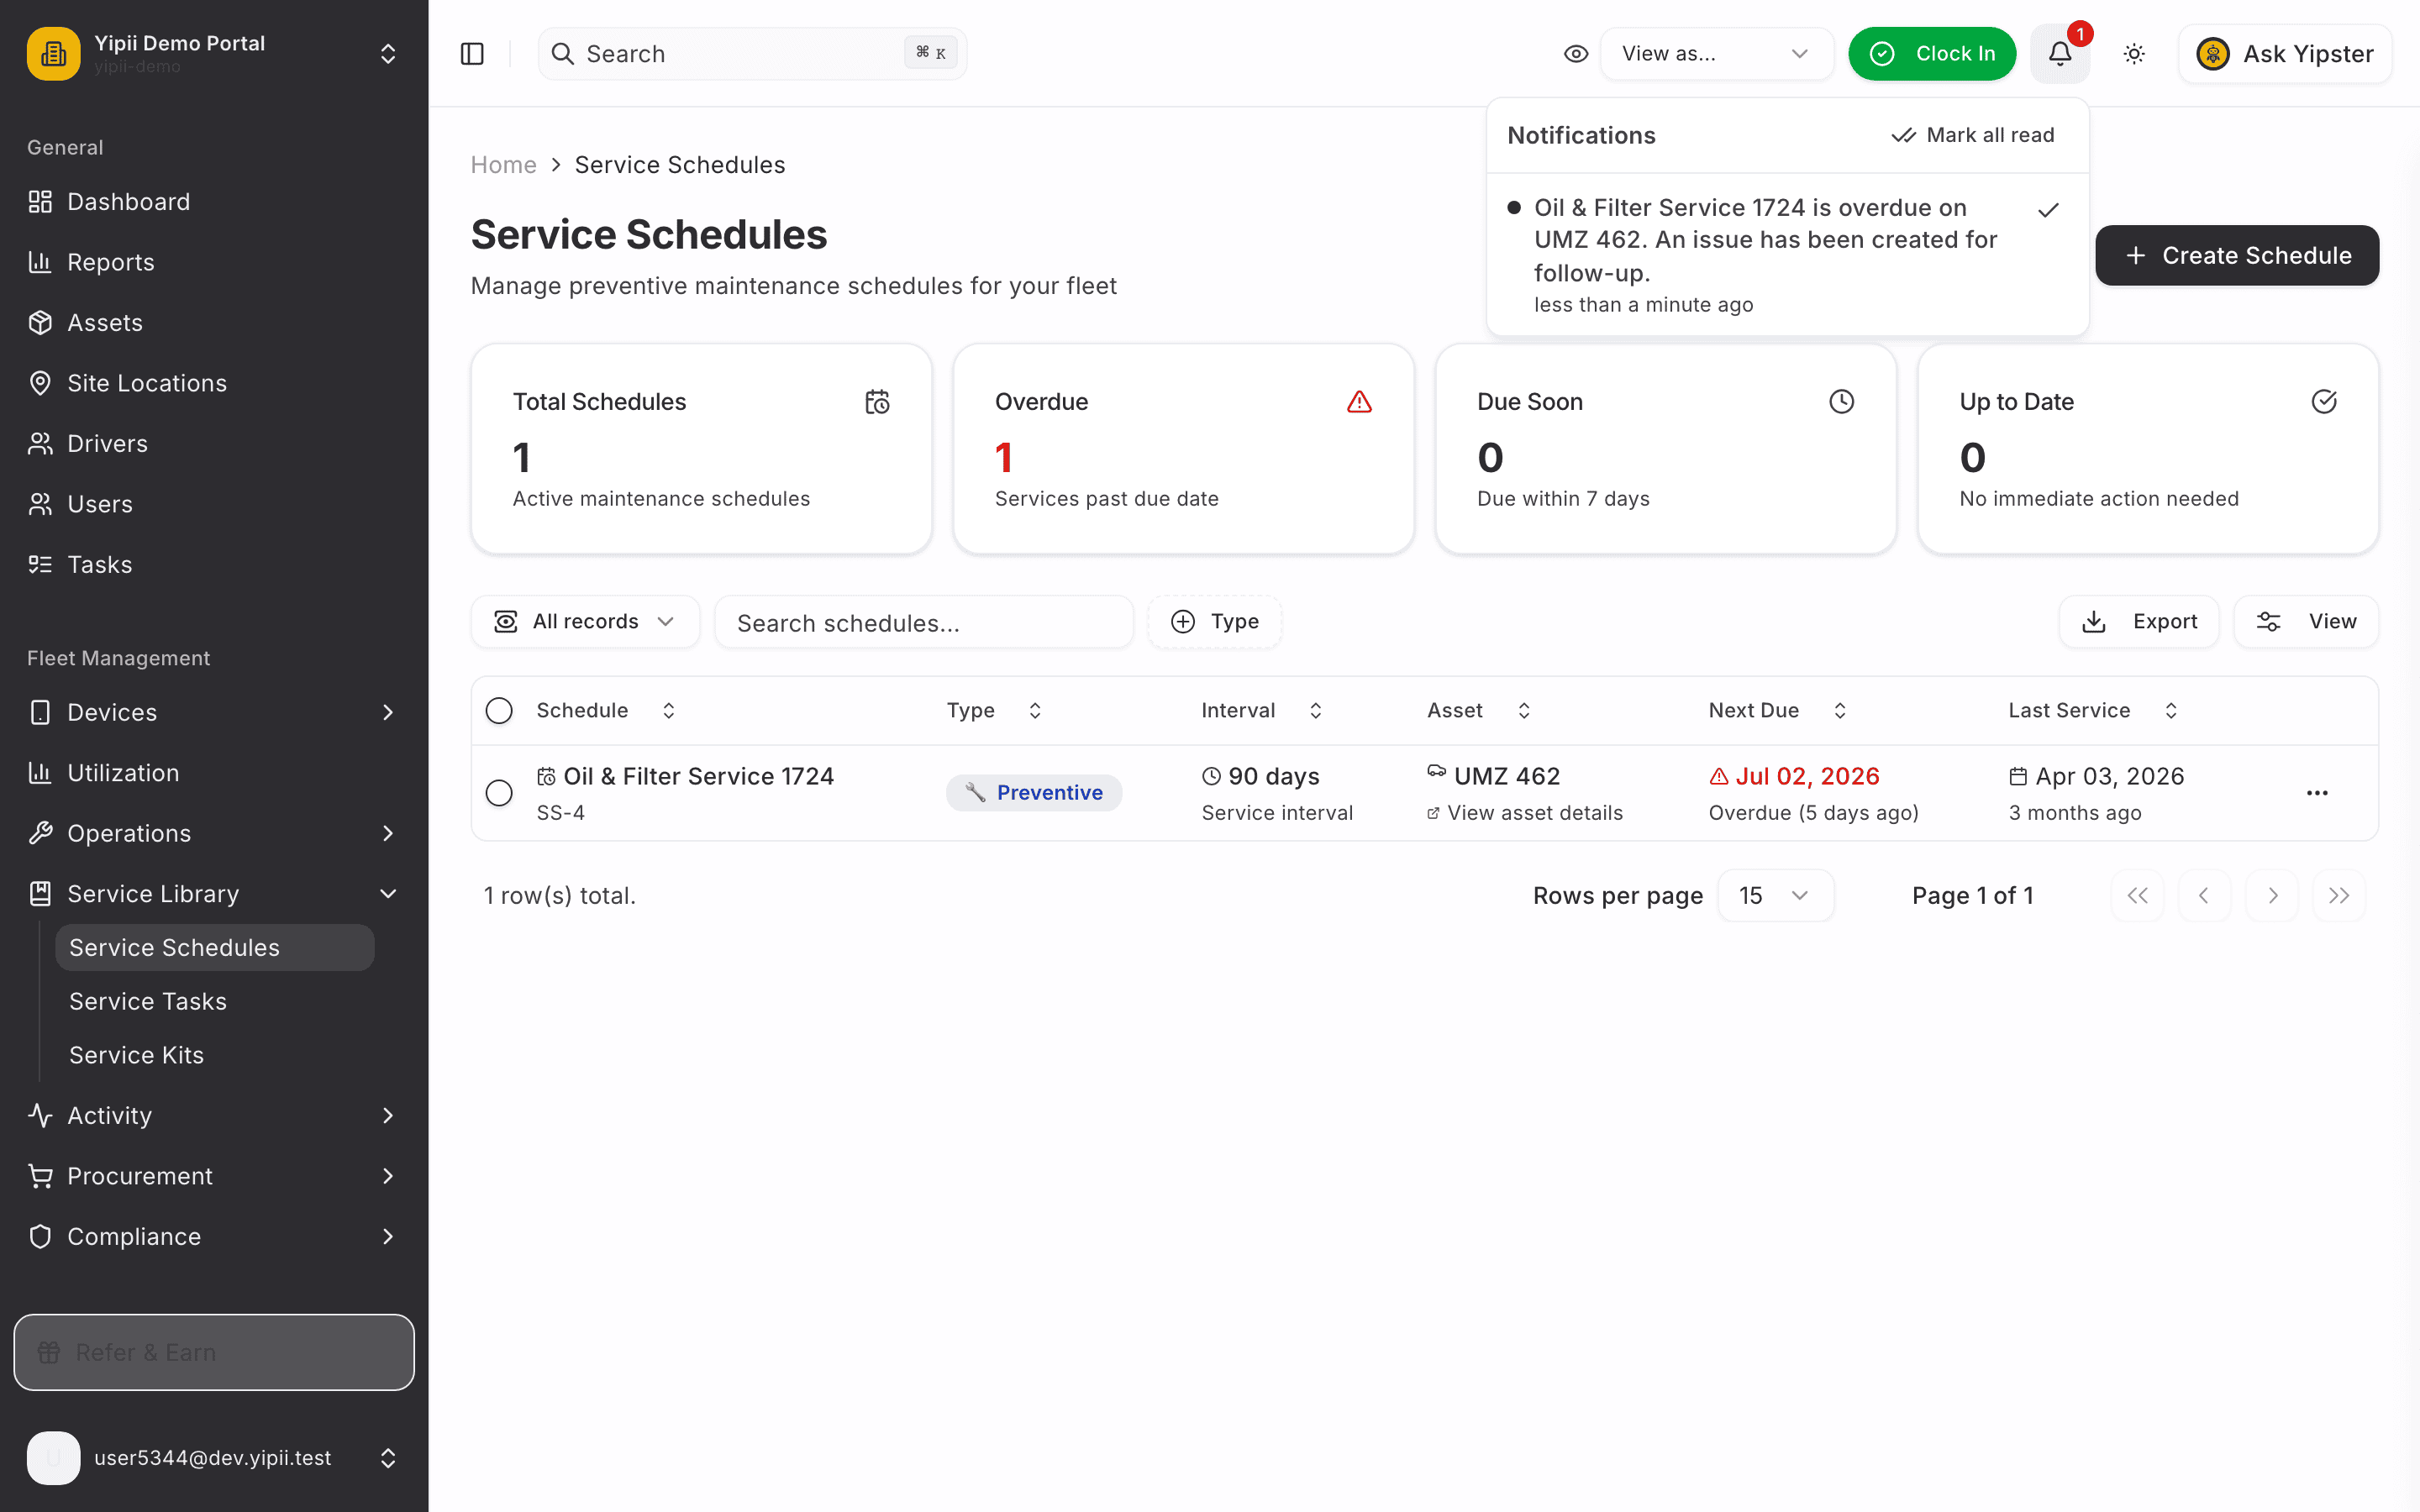Open Service Tasks in Service Library
Image resolution: width=2420 pixels, height=1512 pixels.
point(148,1002)
